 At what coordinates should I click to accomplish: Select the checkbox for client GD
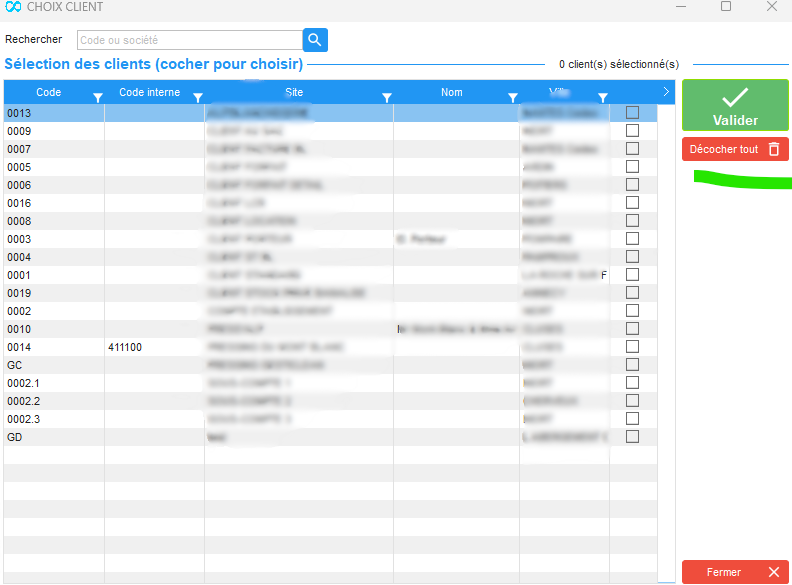point(632,437)
